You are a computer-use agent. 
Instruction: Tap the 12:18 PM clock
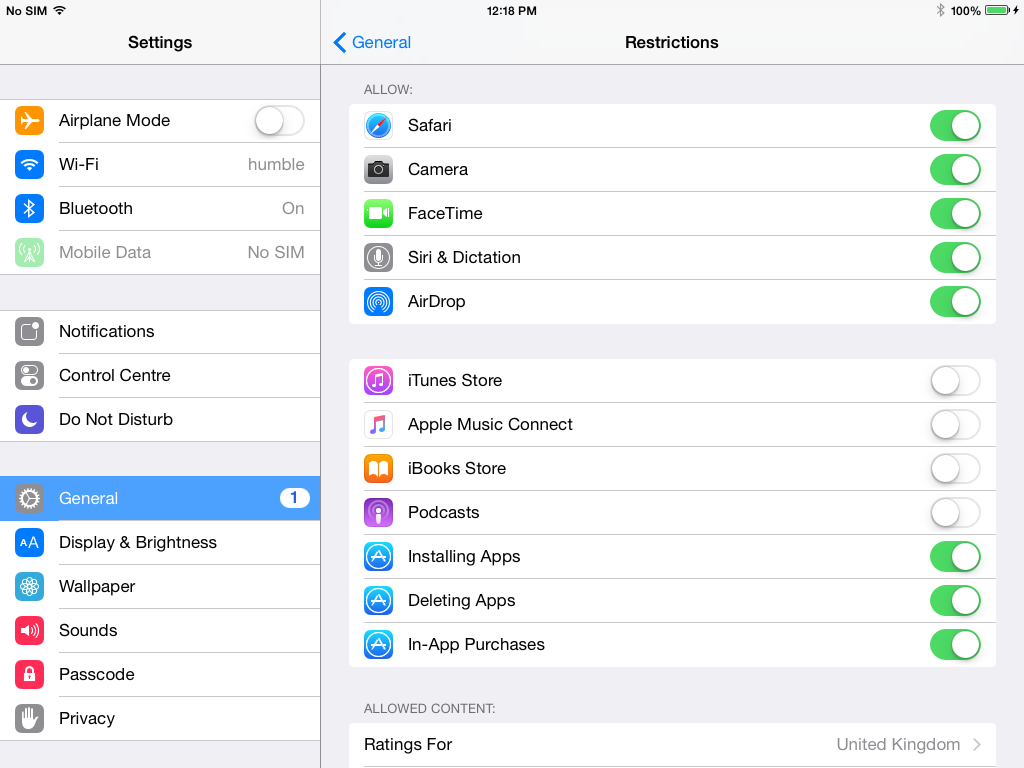pyautogui.click(x=512, y=10)
